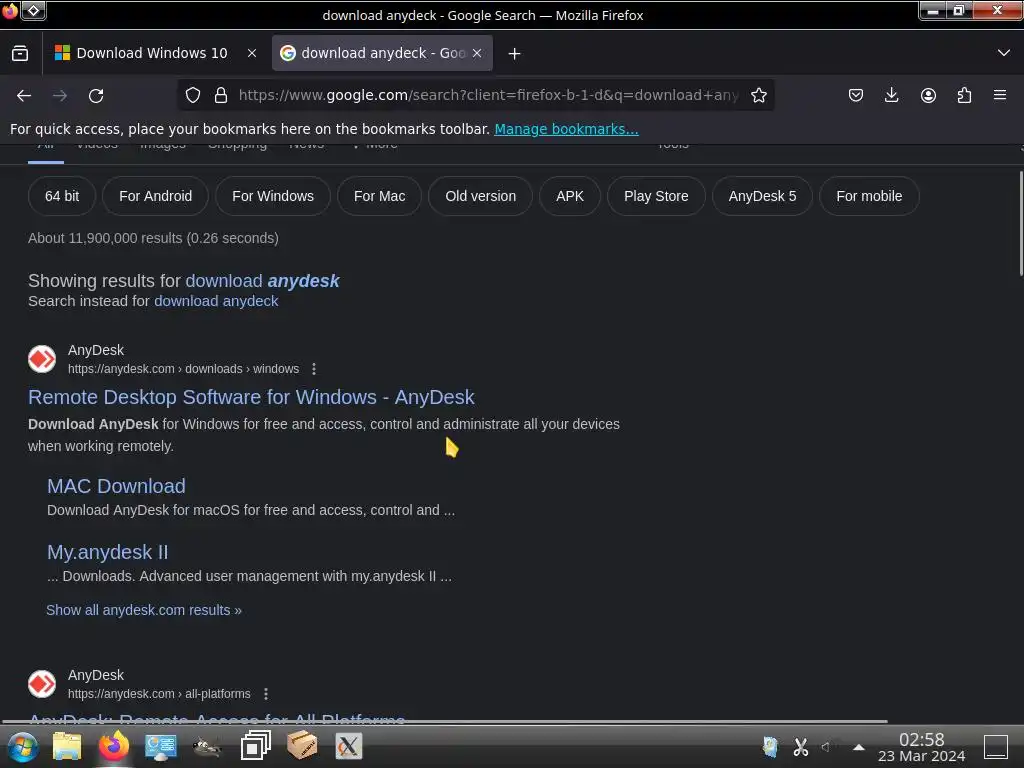
Task: Choose the AnyDesk 5 chip
Action: coord(762,196)
